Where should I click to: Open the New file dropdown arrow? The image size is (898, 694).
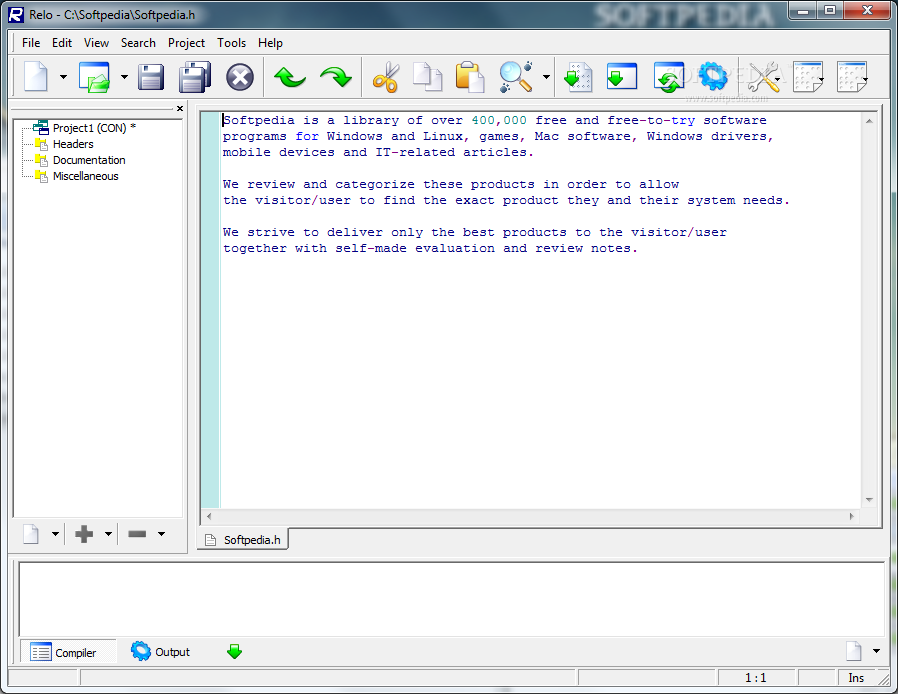[x=64, y=77]
